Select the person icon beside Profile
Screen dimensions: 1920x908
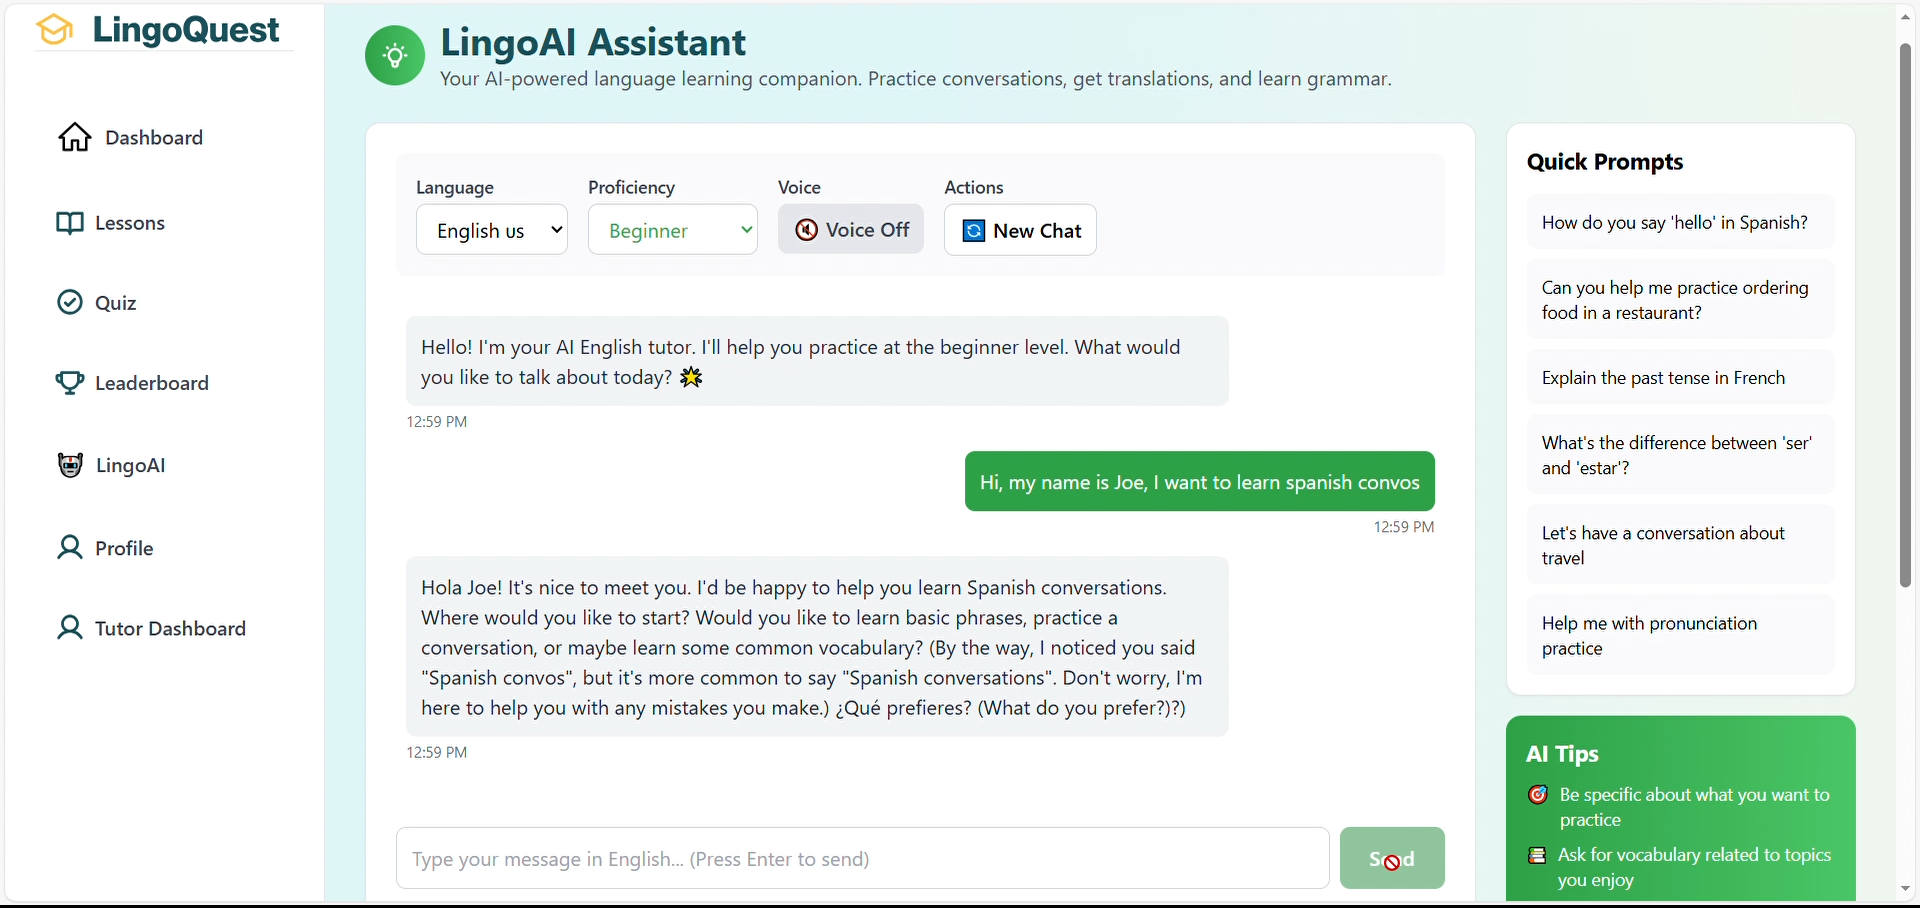[69, 548]
